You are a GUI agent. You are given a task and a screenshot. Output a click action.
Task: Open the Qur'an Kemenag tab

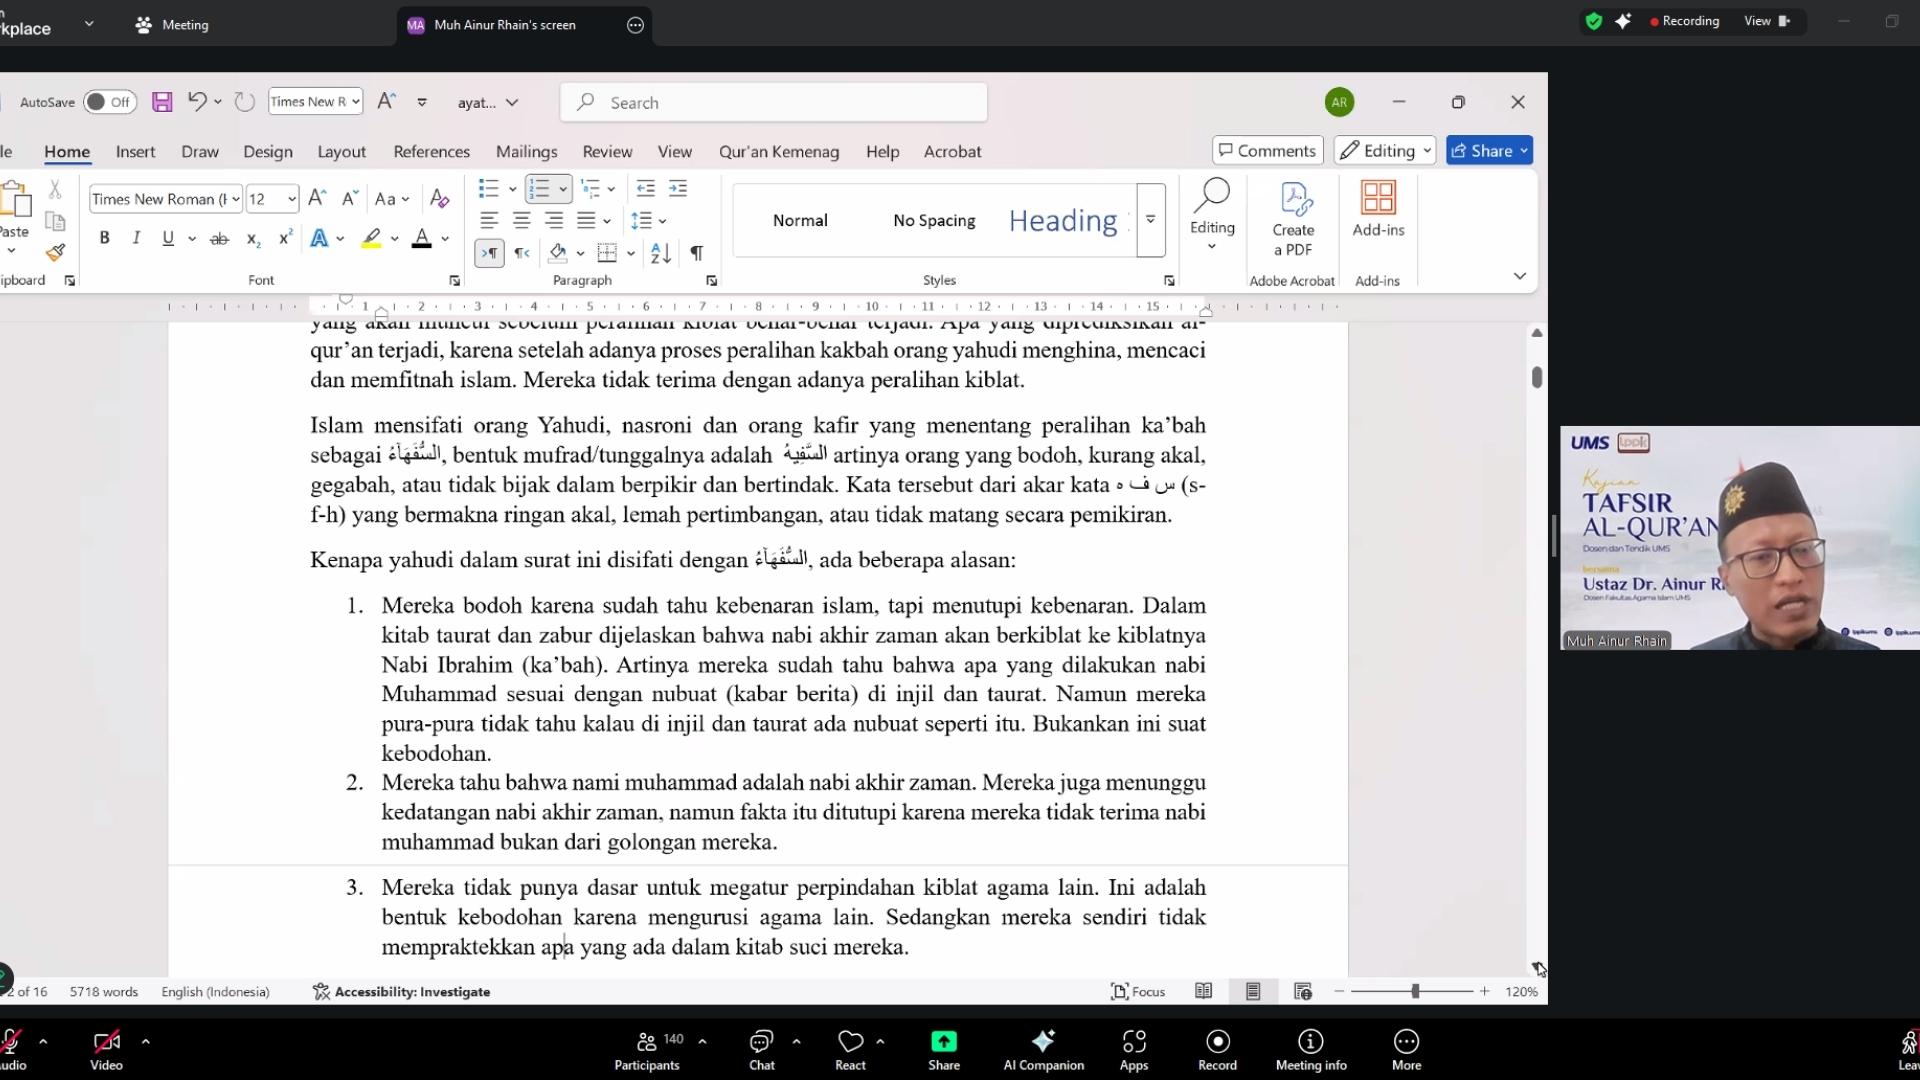[778, 151]
